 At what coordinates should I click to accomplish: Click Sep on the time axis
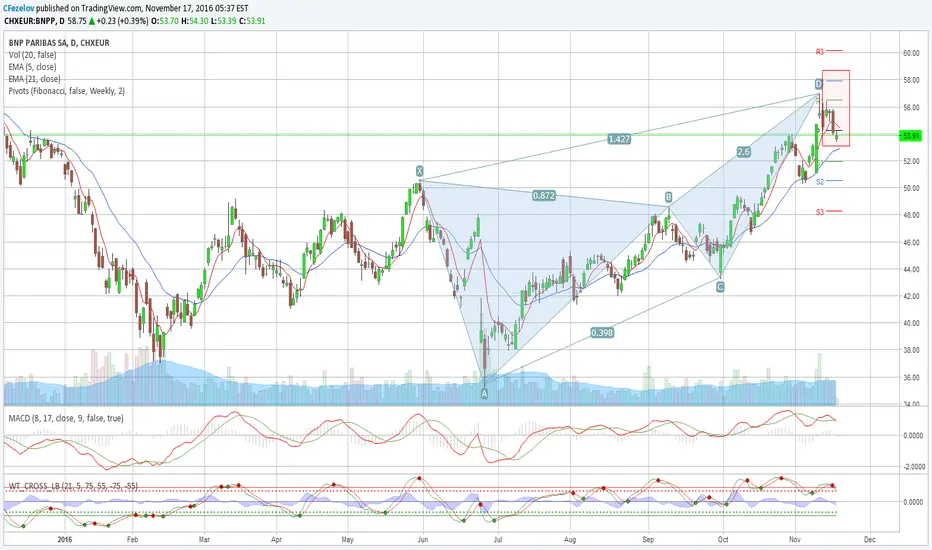648,540
